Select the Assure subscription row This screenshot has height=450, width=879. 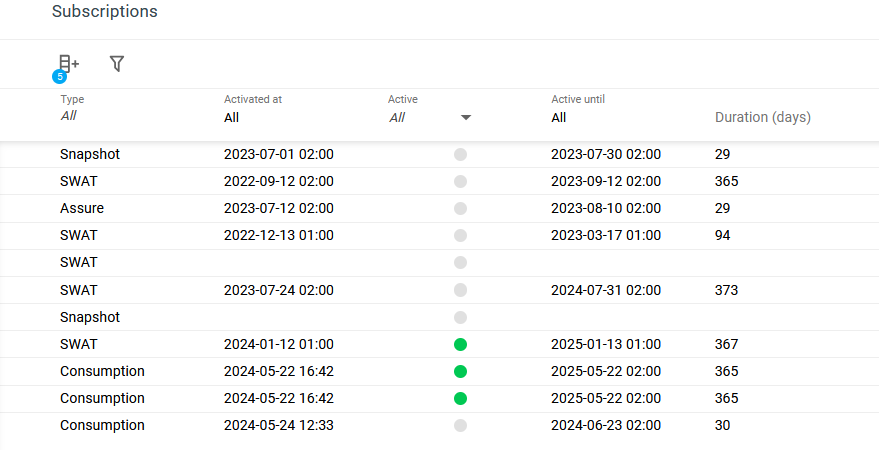click(82, 209)
